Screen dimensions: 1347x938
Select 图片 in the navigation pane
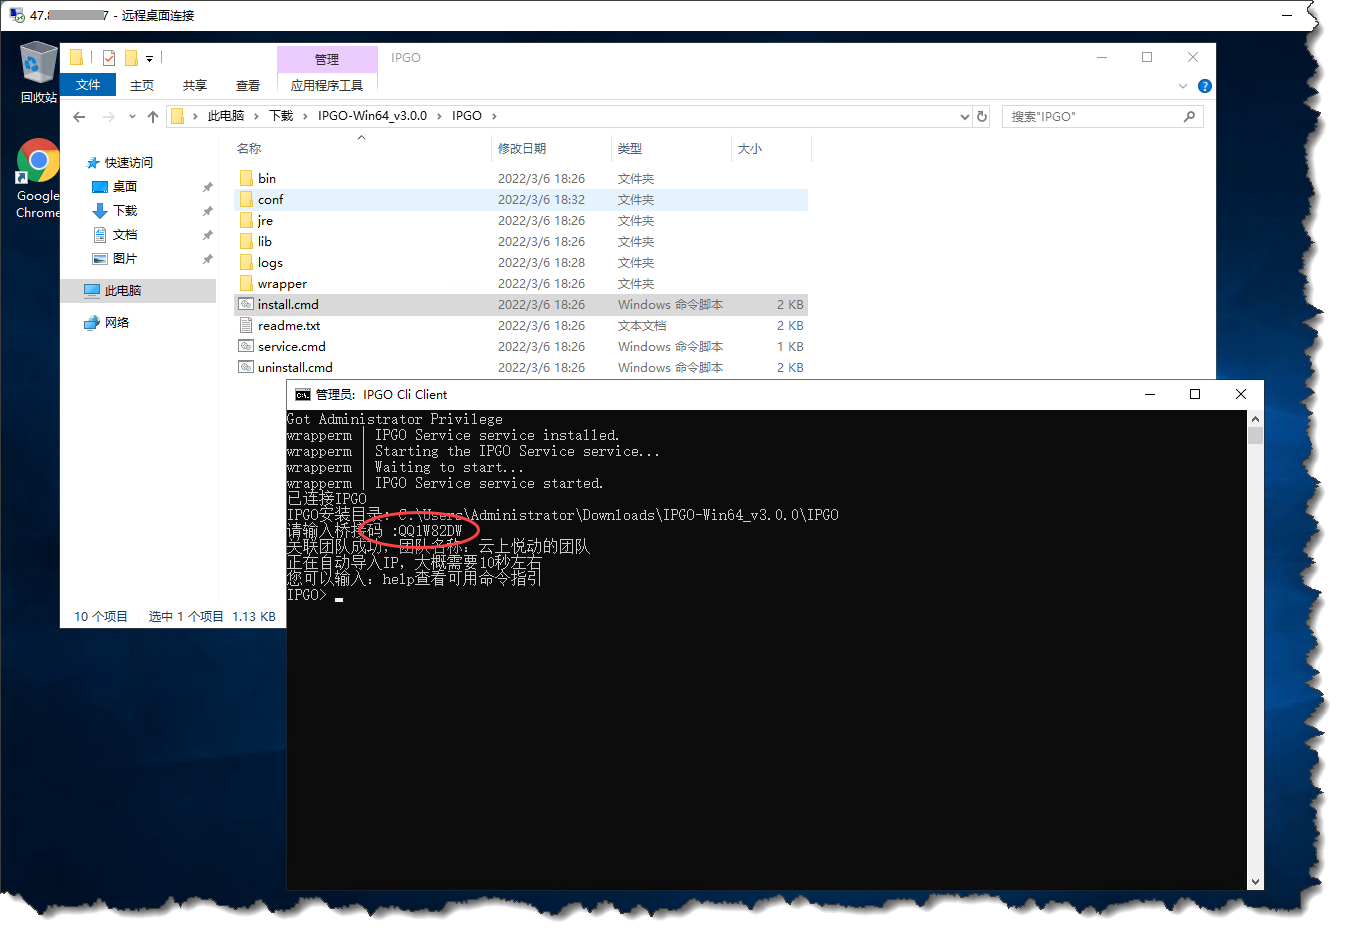click(124, 259)
